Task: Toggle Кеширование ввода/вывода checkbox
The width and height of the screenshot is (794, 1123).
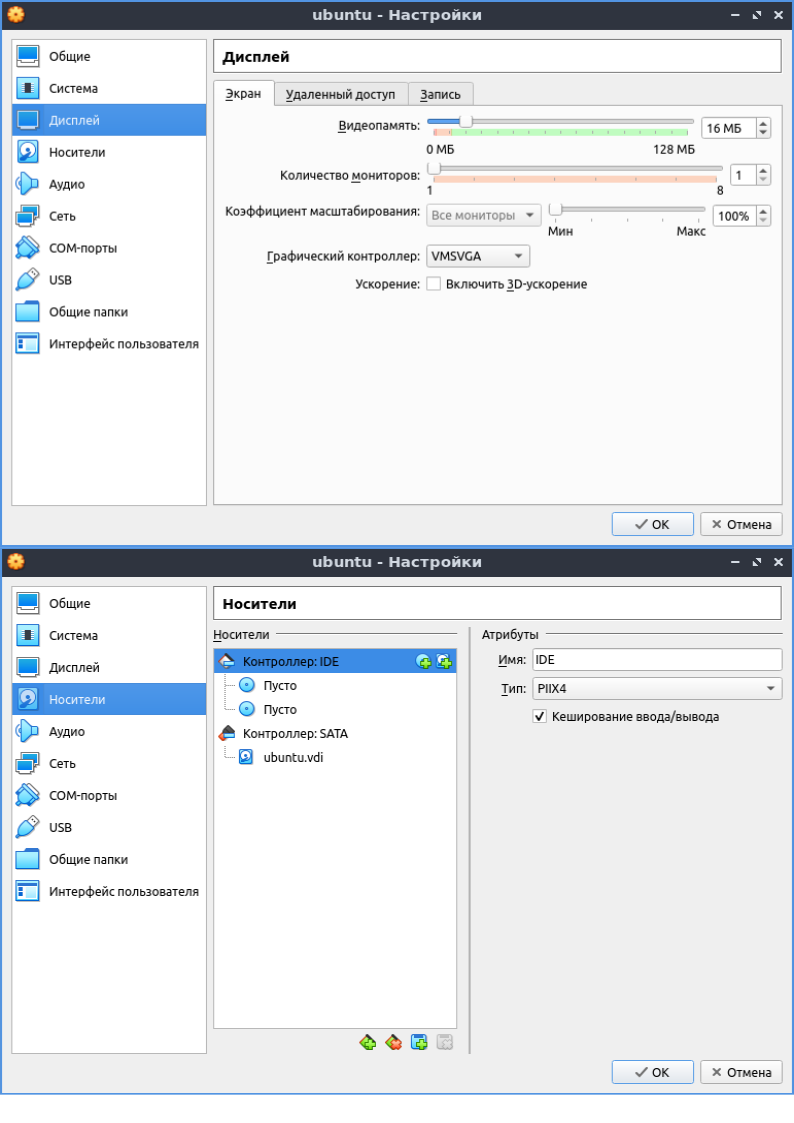Action: pos(540,716)
